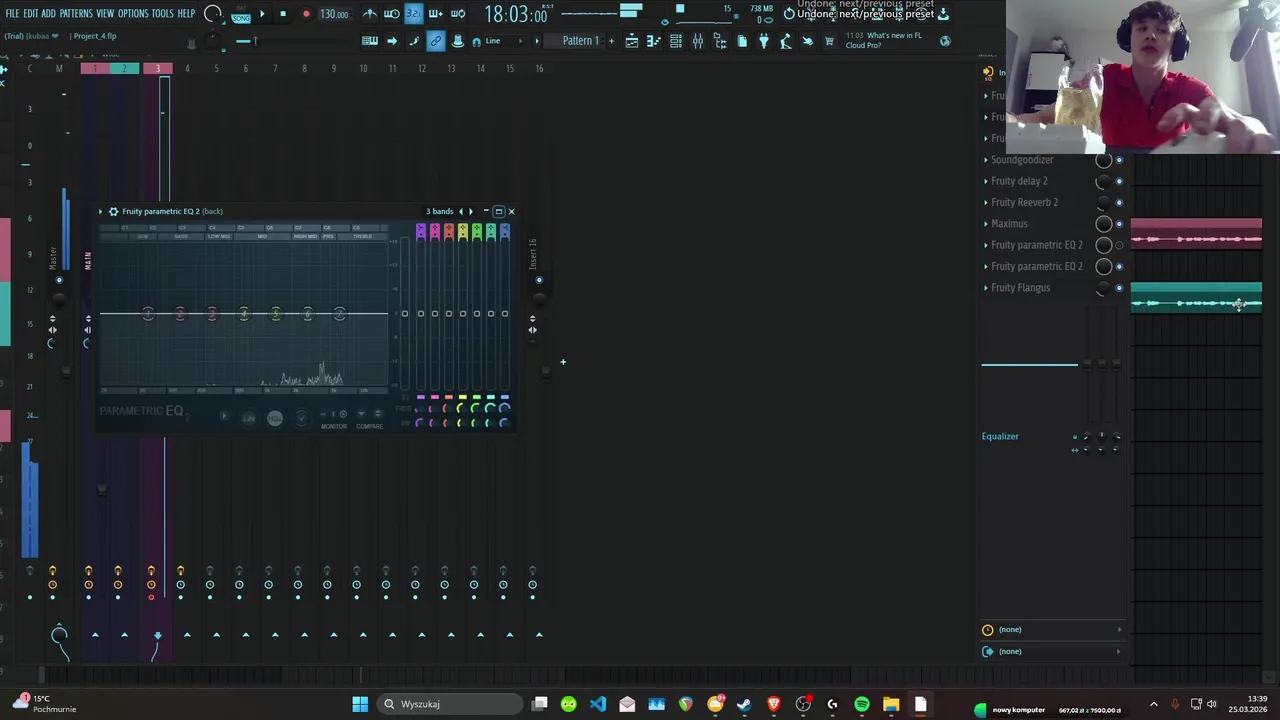1280x720 pixels.
Task: Click band node 4 on the EQ curve
Action: click(244, 315)
